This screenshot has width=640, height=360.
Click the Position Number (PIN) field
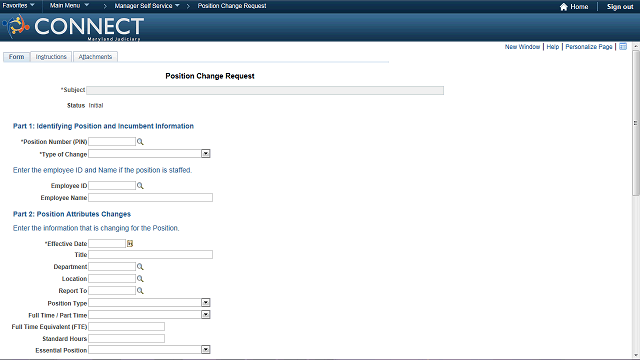click(x=112, y=142)
